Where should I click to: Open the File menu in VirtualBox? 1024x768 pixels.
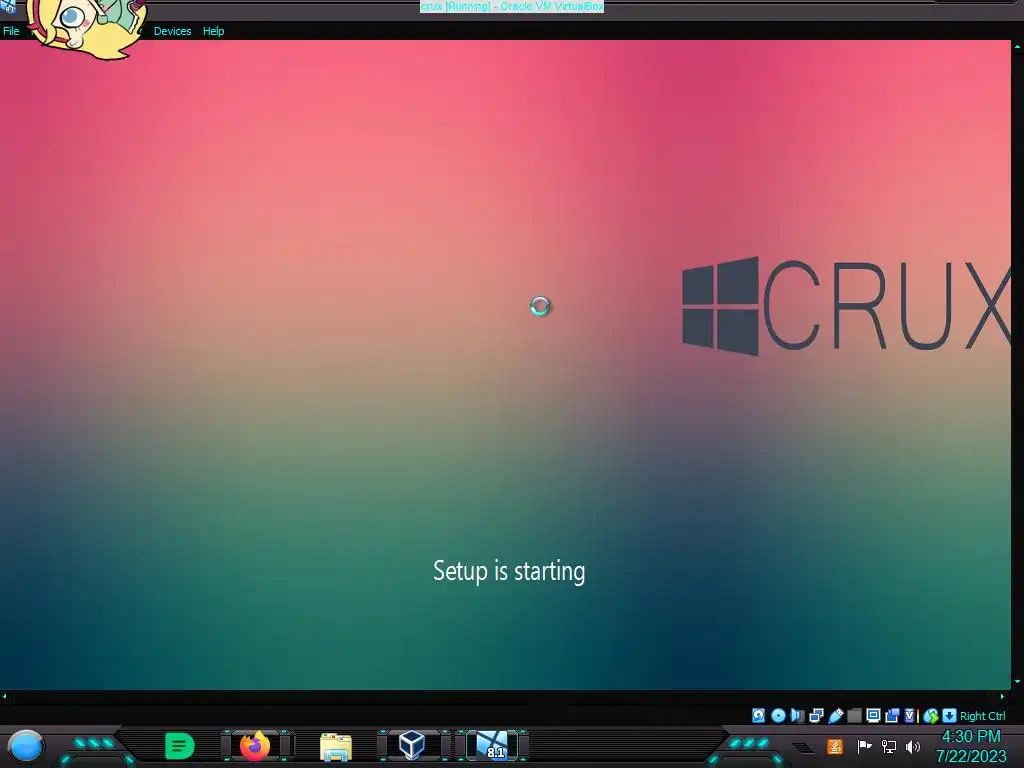pyautogui.click(x=11, y=31)
